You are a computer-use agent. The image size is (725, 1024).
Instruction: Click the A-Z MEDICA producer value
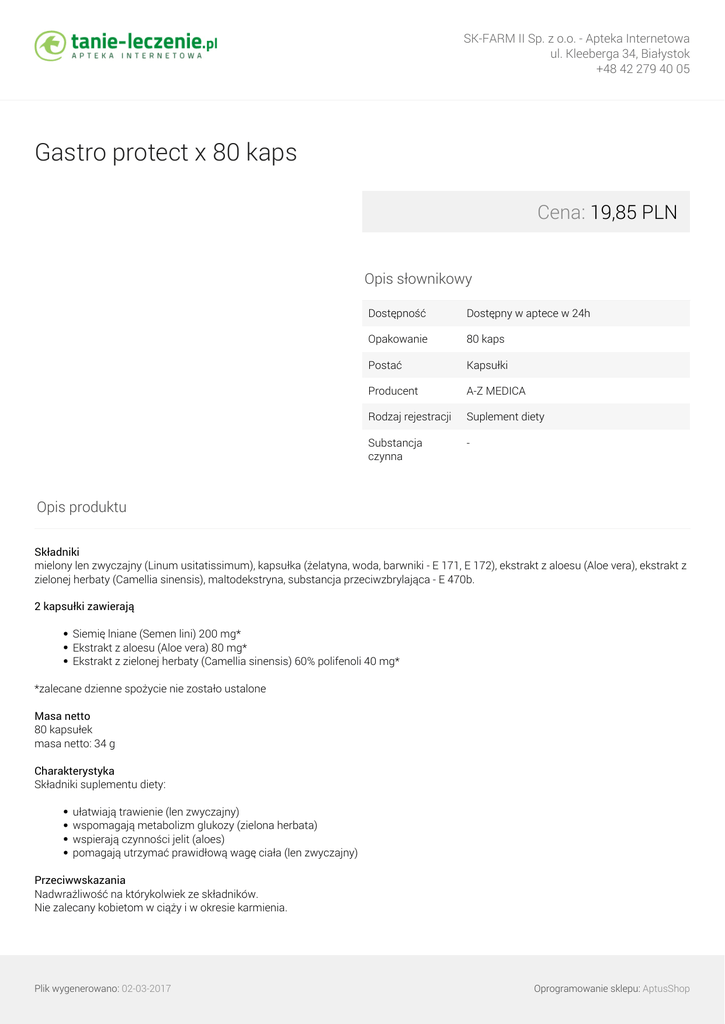(x=495, y=391)
